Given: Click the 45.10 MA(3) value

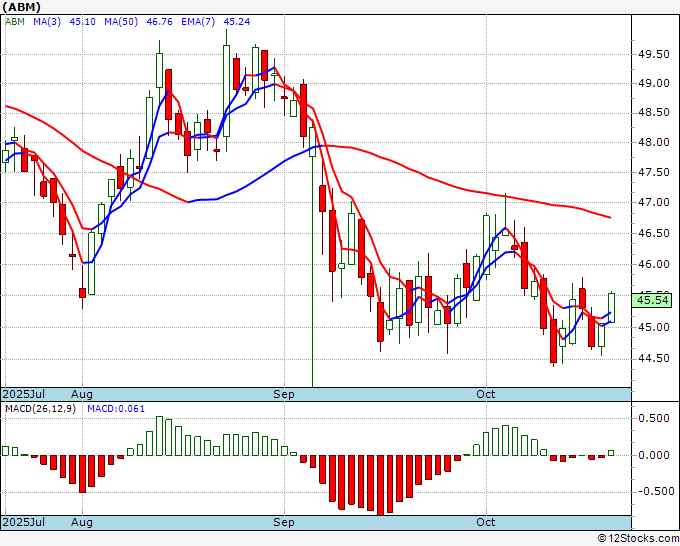Looking at the screenshot, I should [x=82, y=22].
